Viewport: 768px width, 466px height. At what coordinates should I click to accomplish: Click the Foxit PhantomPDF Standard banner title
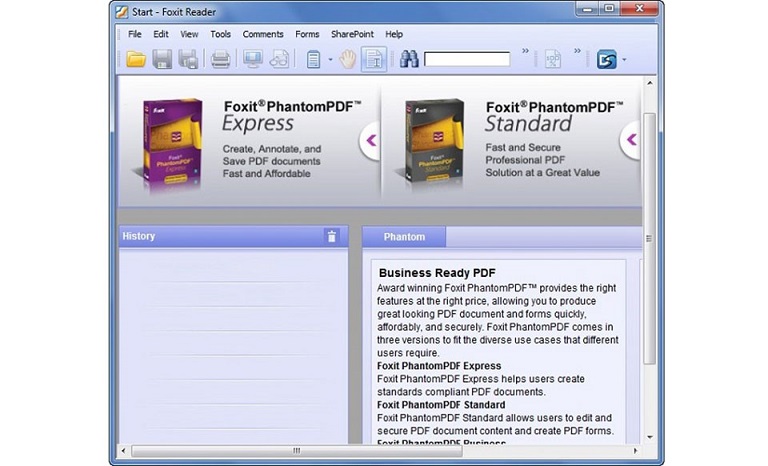click(554, 116)
